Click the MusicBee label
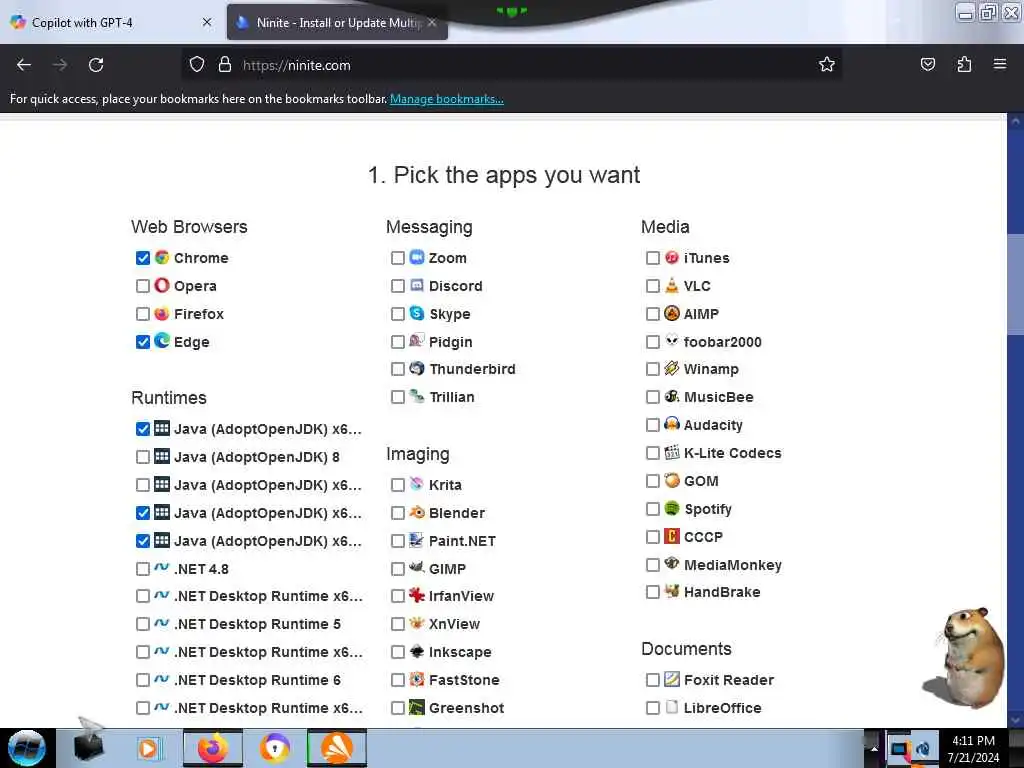Image resolution: width=1024 pixels, height=768 pixels. [719, 397]
